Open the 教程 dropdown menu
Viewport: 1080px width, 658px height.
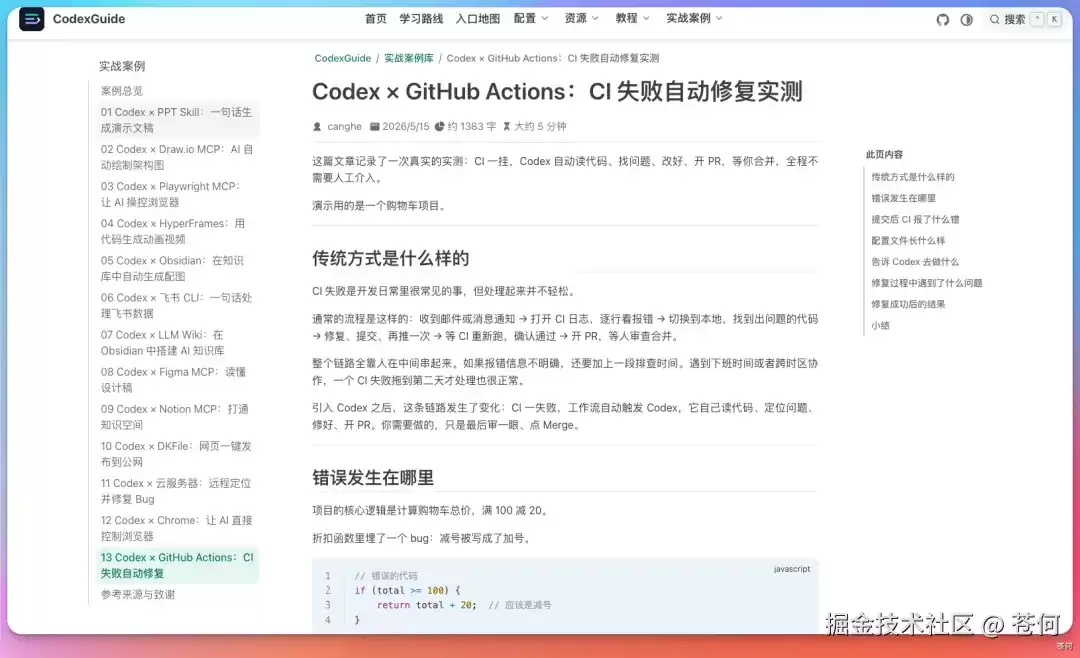[633, 19]
